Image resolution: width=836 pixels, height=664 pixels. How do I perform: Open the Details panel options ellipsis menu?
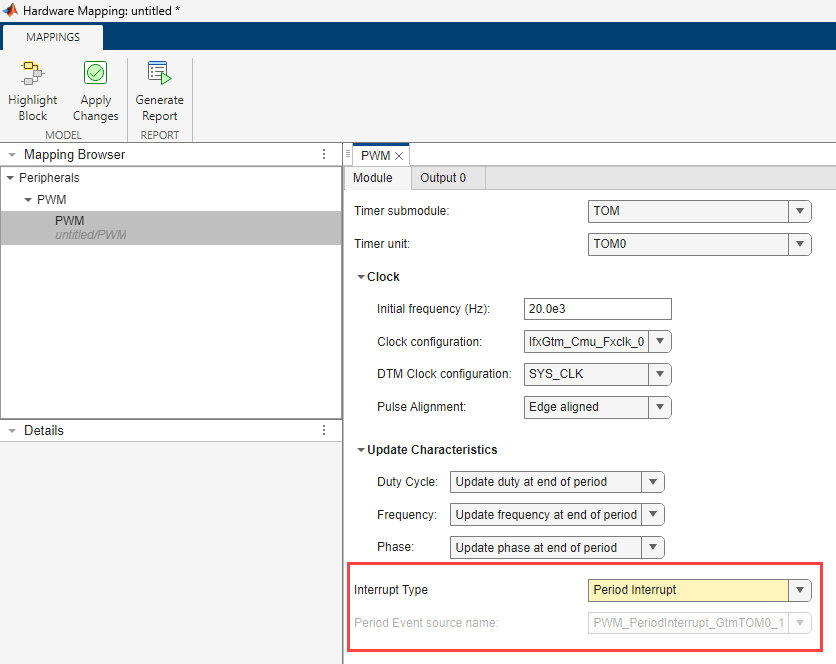coord(323,430)
